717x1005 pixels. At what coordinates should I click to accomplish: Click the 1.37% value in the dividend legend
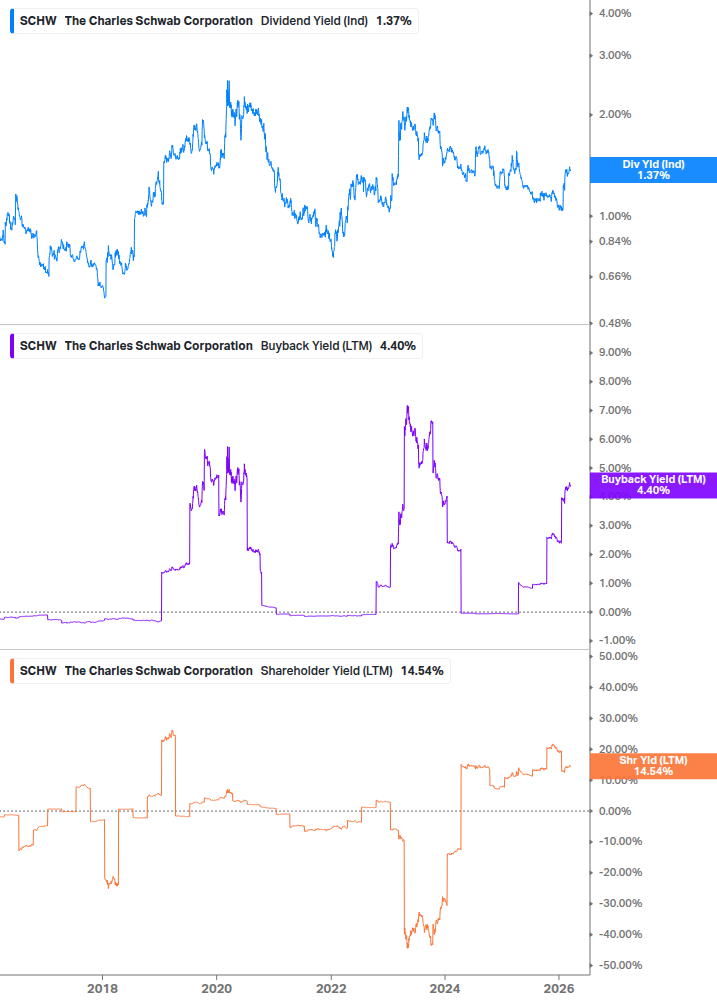click(x=393, y=21)
